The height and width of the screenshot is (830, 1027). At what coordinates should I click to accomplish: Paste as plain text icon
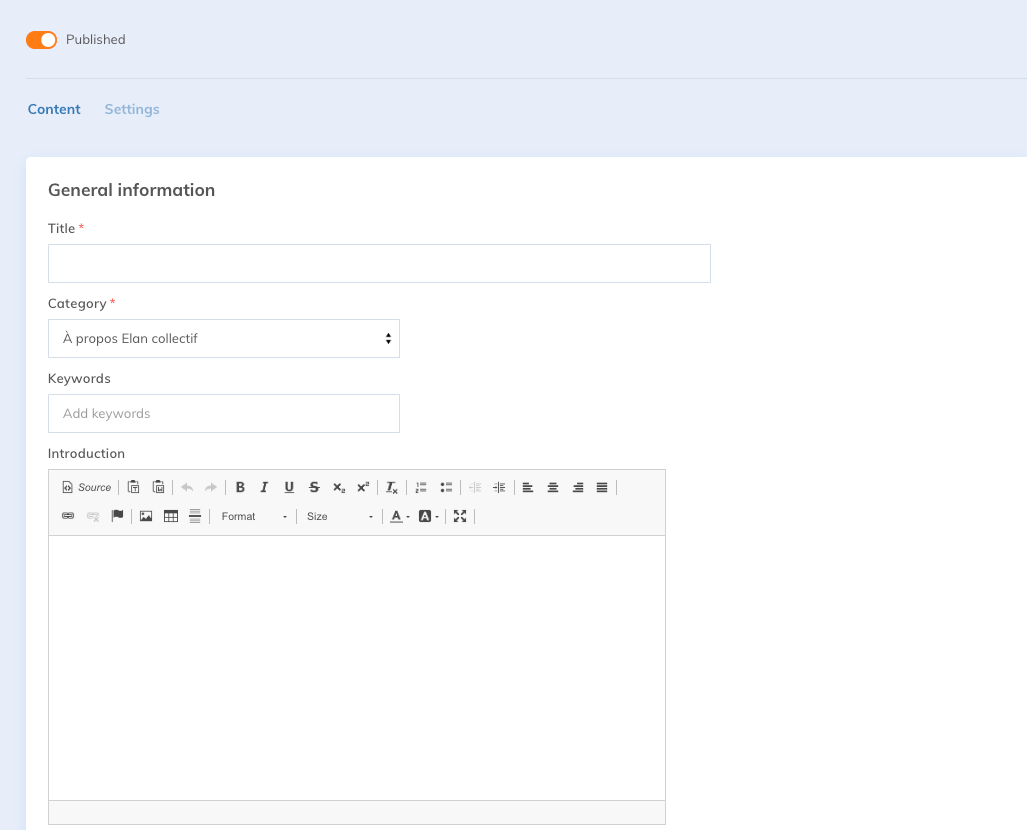click(134, 487)
